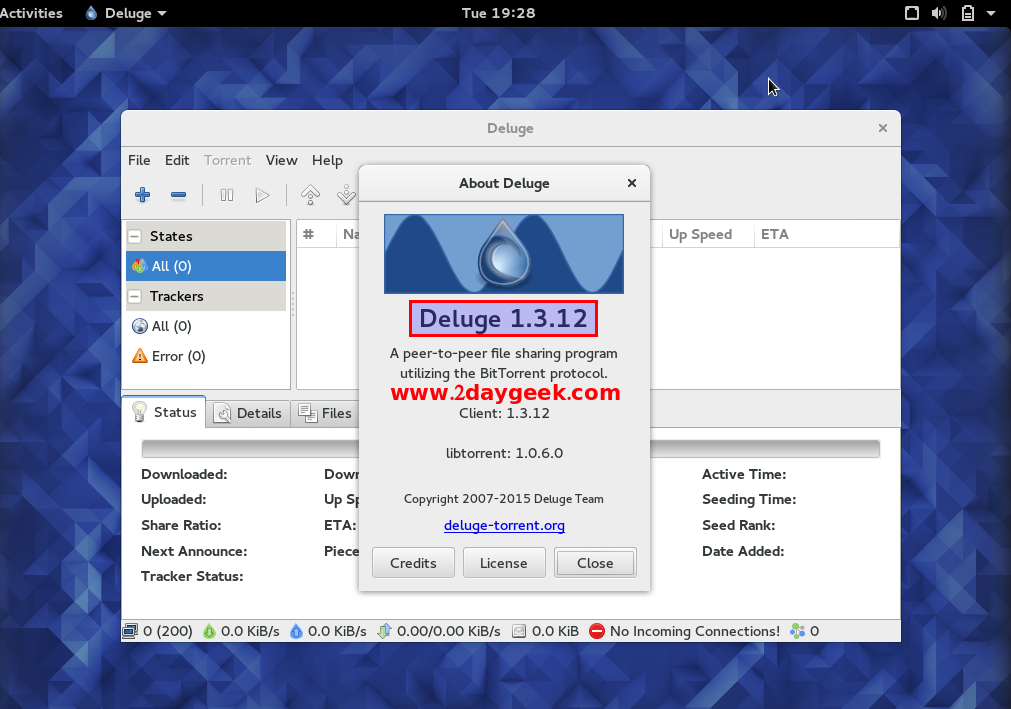The image size is (1011, 709).
Task: Click the "Uploaded:" label
Action: [x=173, y=500]
